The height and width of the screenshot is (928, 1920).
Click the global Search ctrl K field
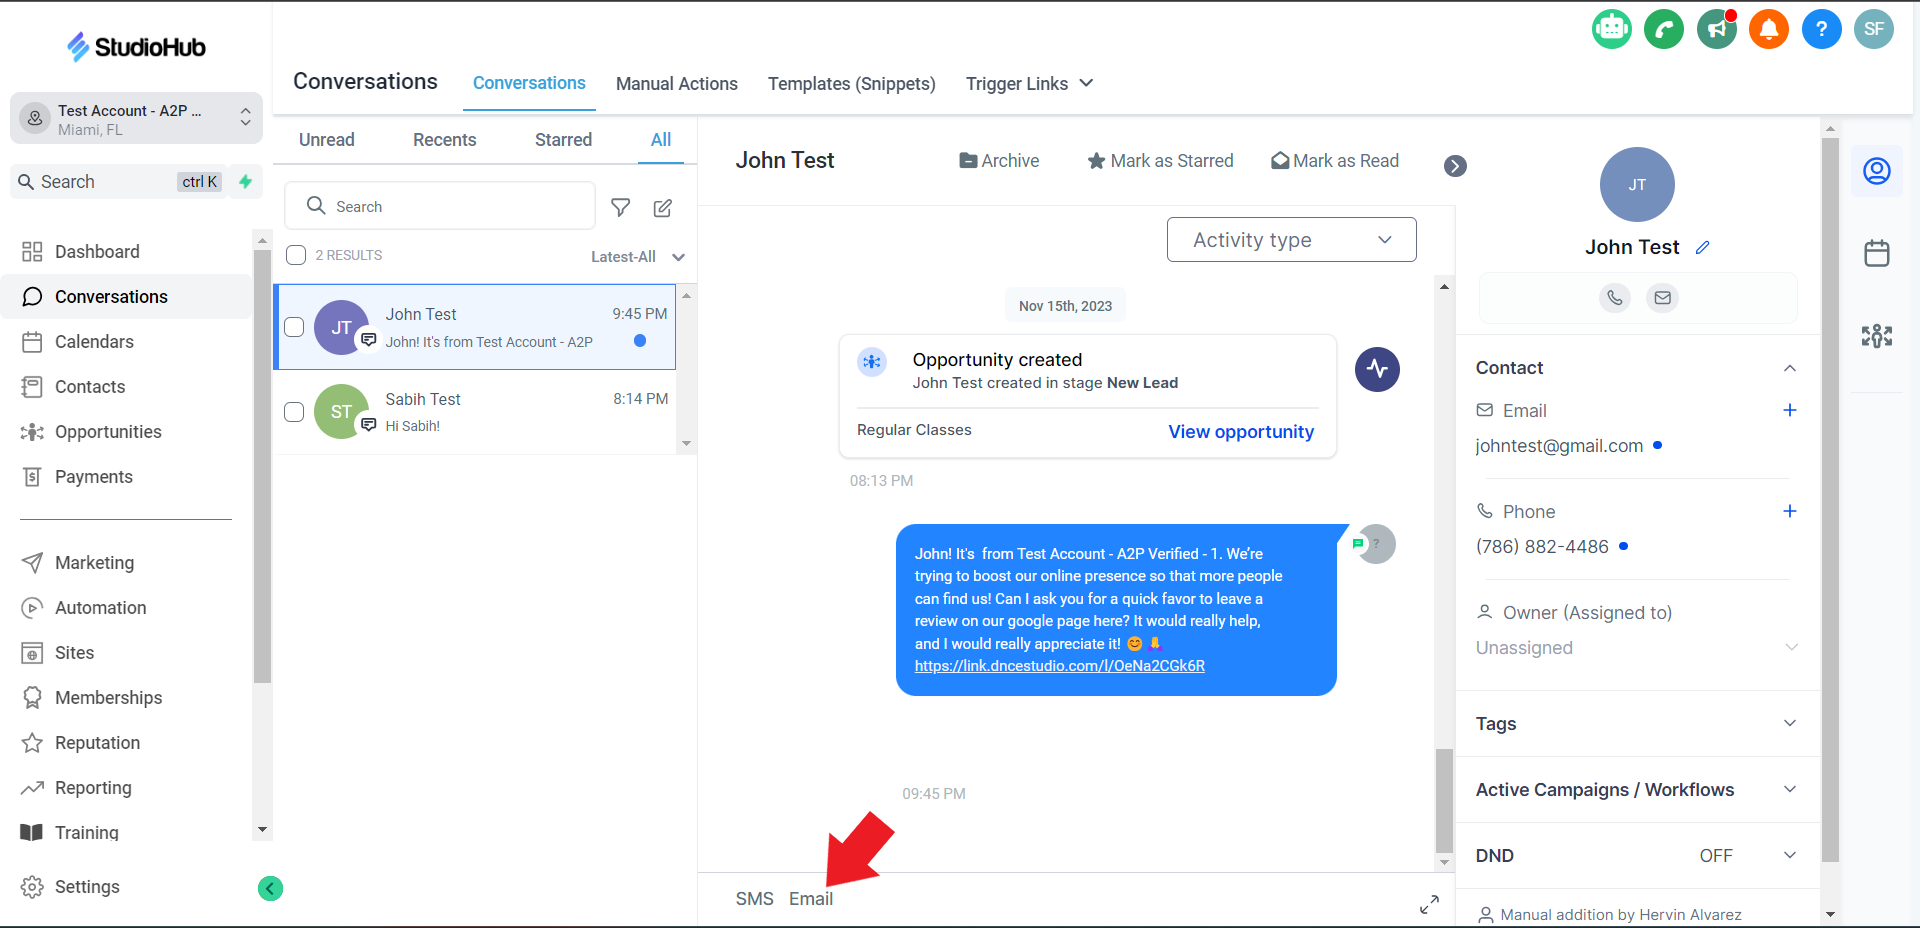118,182
